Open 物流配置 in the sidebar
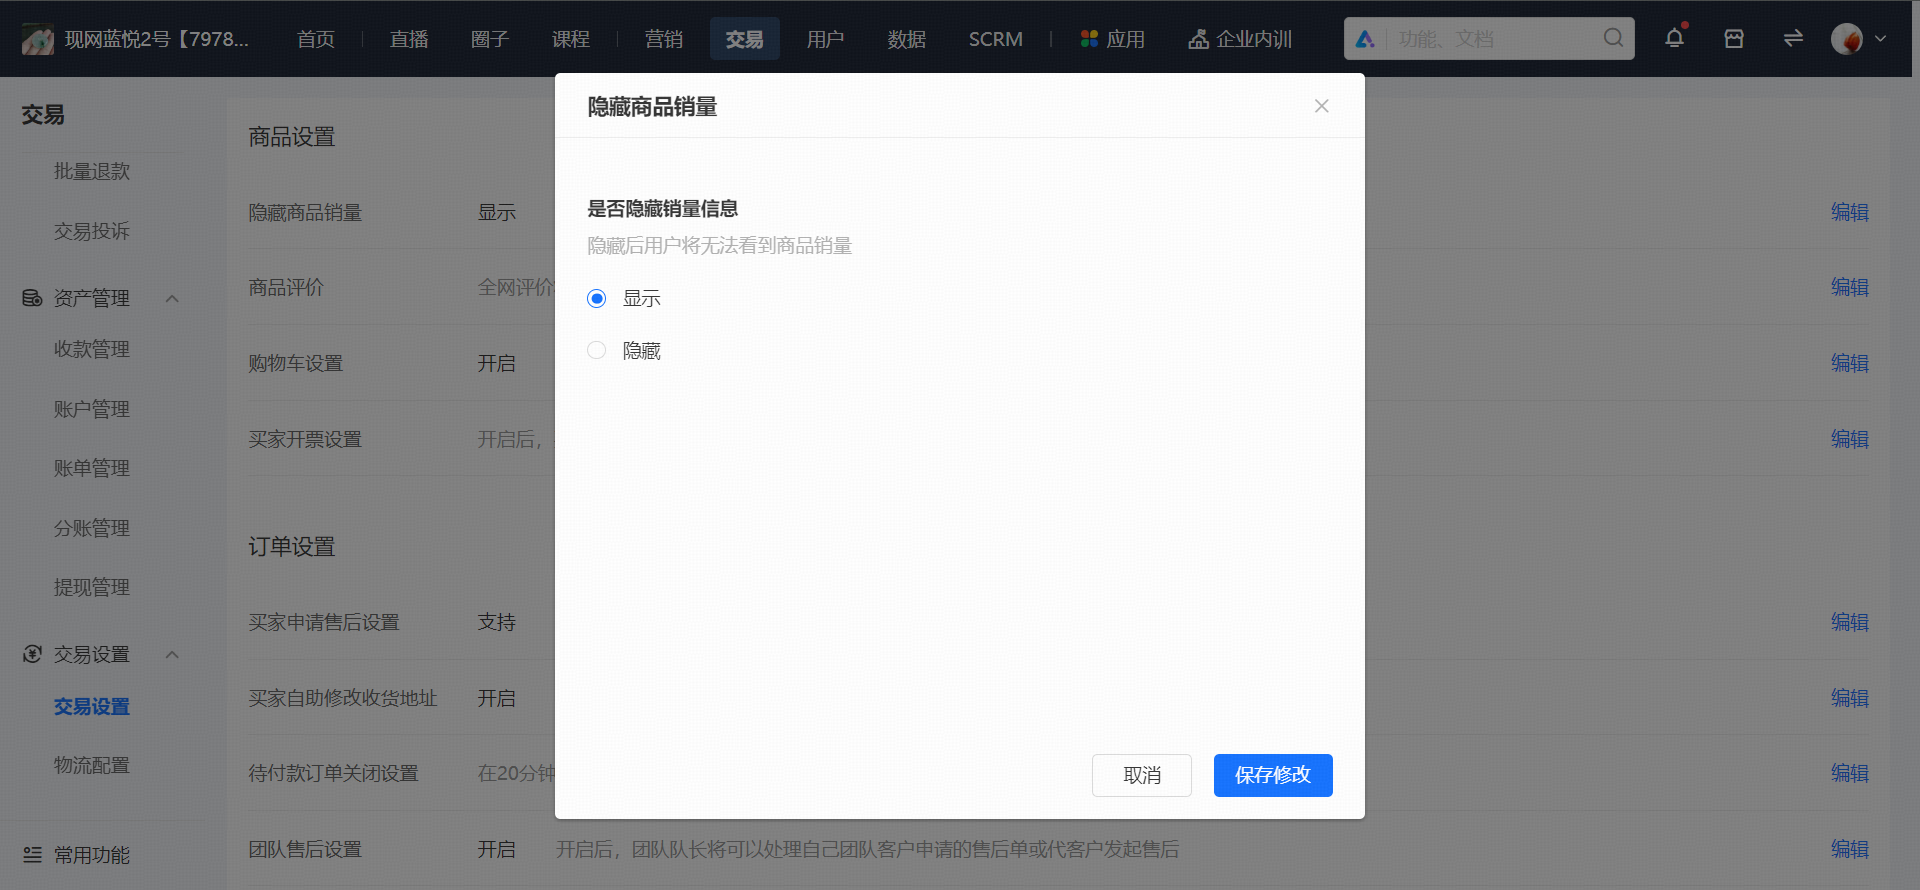1920x890 pixels. point(92,765)
